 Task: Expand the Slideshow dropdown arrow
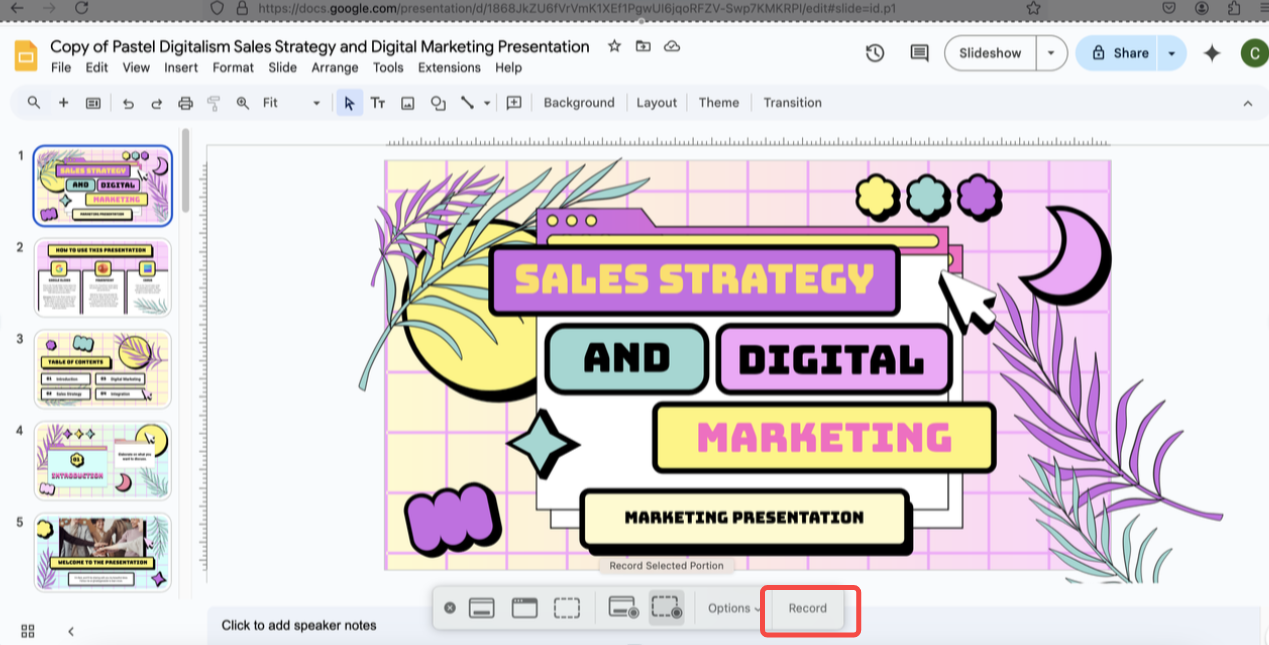point(1051,53)
